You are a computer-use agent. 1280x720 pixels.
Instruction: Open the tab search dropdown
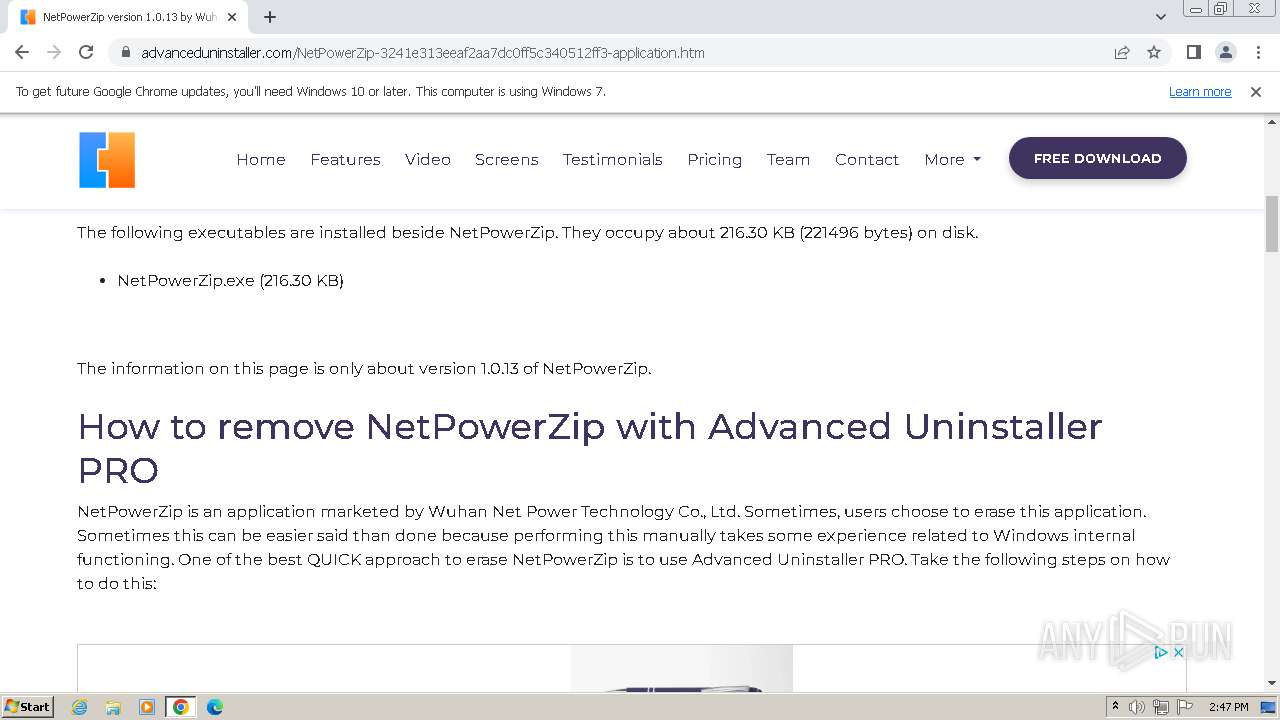coord(1161,17)
